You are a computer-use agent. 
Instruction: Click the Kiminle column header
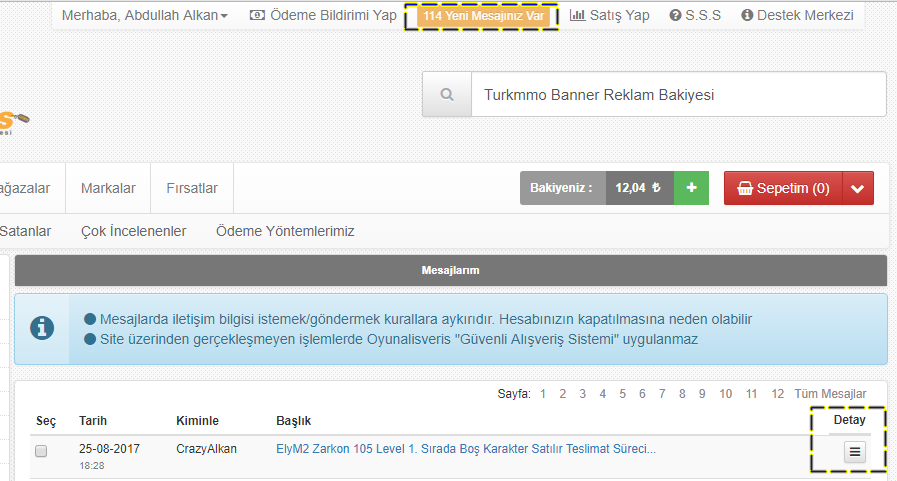197,421
